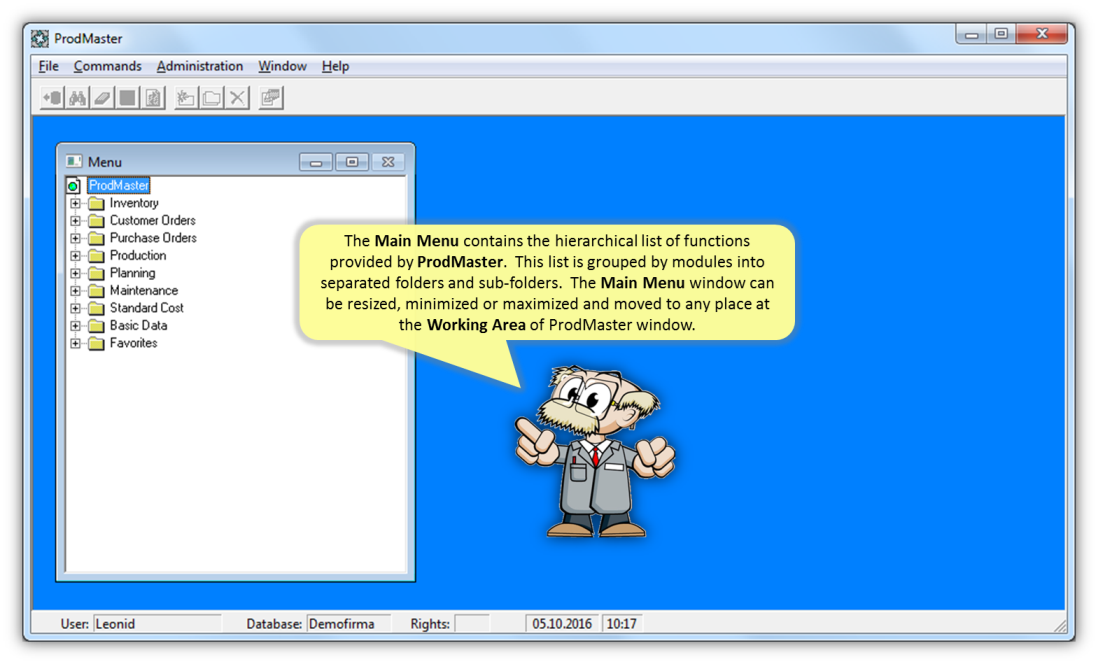Open the File menu
The height and width of the screenshot is (664, 1098).
48,66
